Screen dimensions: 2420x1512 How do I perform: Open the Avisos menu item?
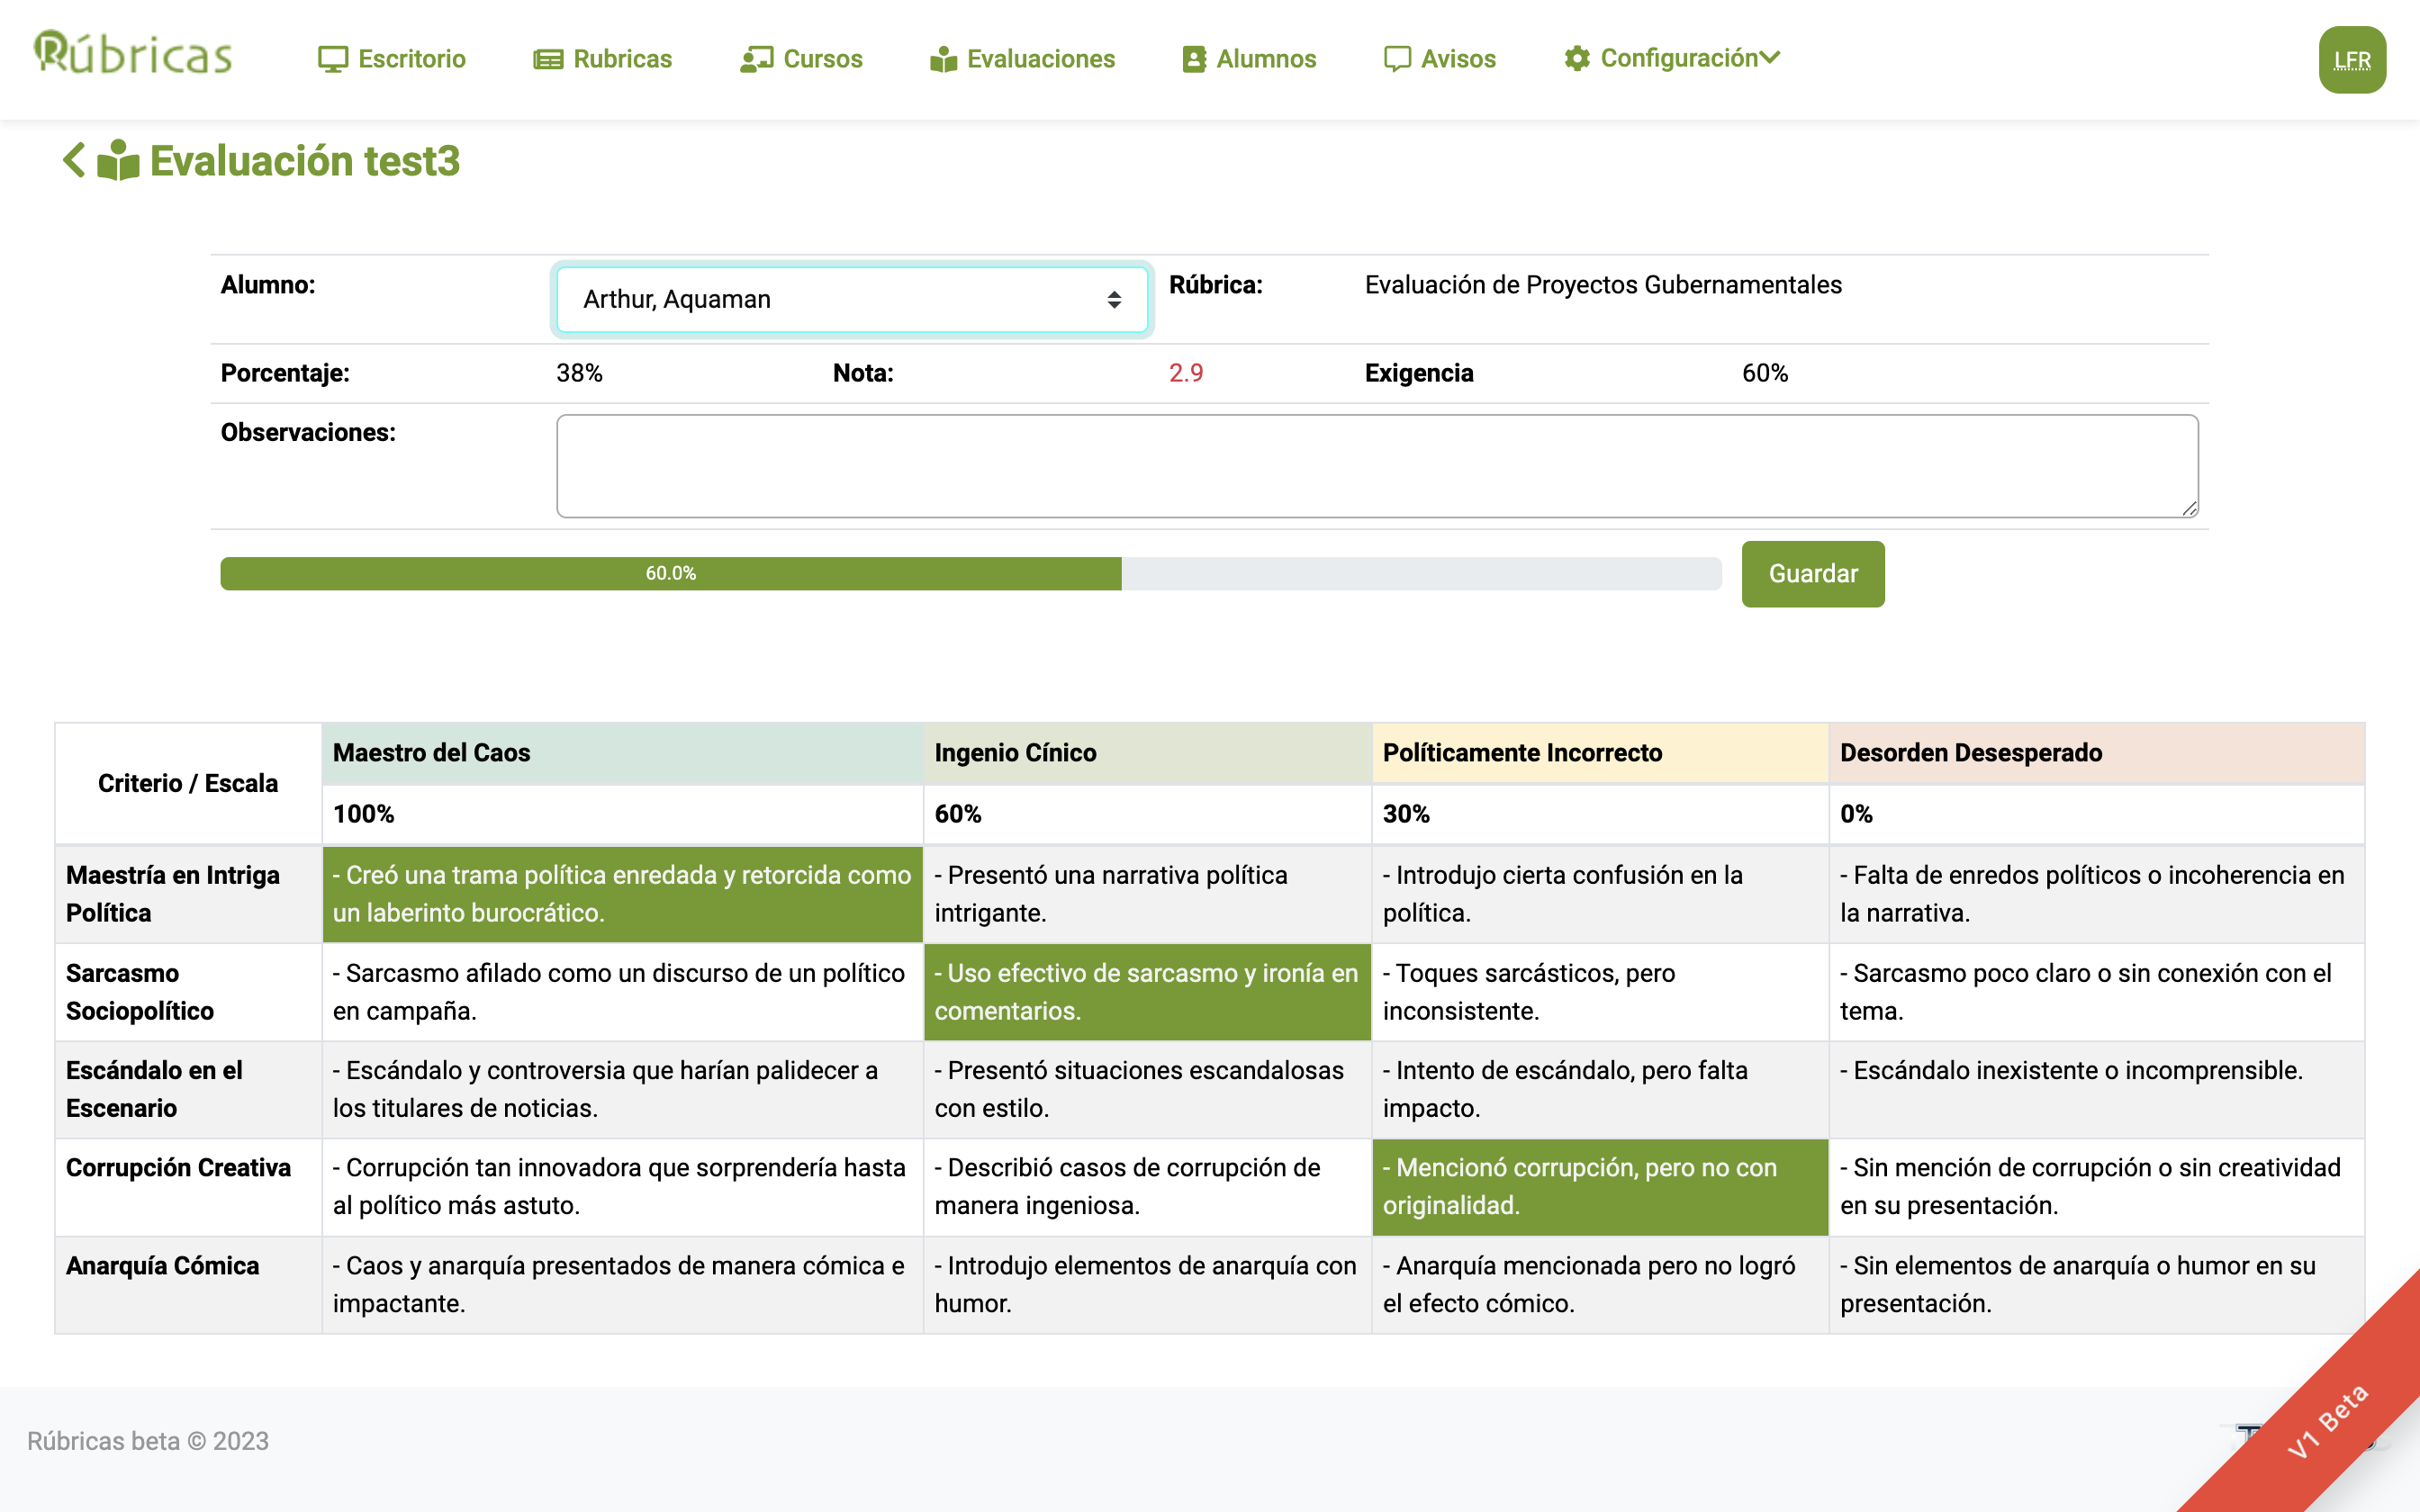pos(1457,59)
